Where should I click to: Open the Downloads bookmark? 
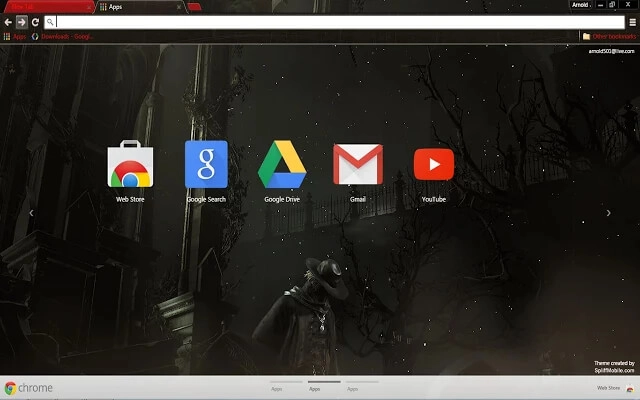(62, 36)
